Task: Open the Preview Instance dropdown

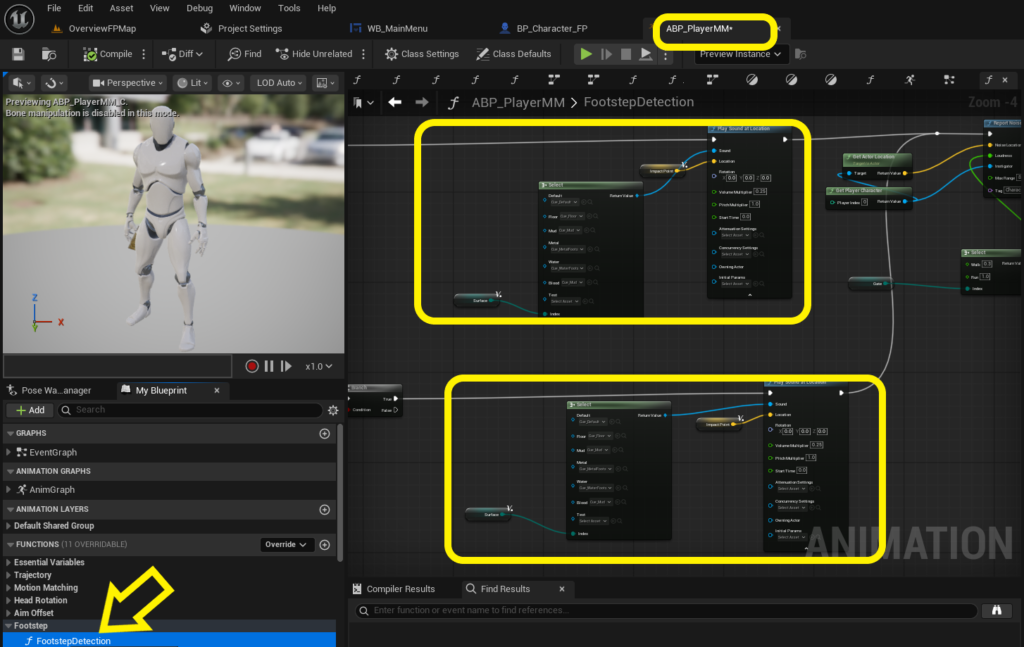Action: coord(741,54)
